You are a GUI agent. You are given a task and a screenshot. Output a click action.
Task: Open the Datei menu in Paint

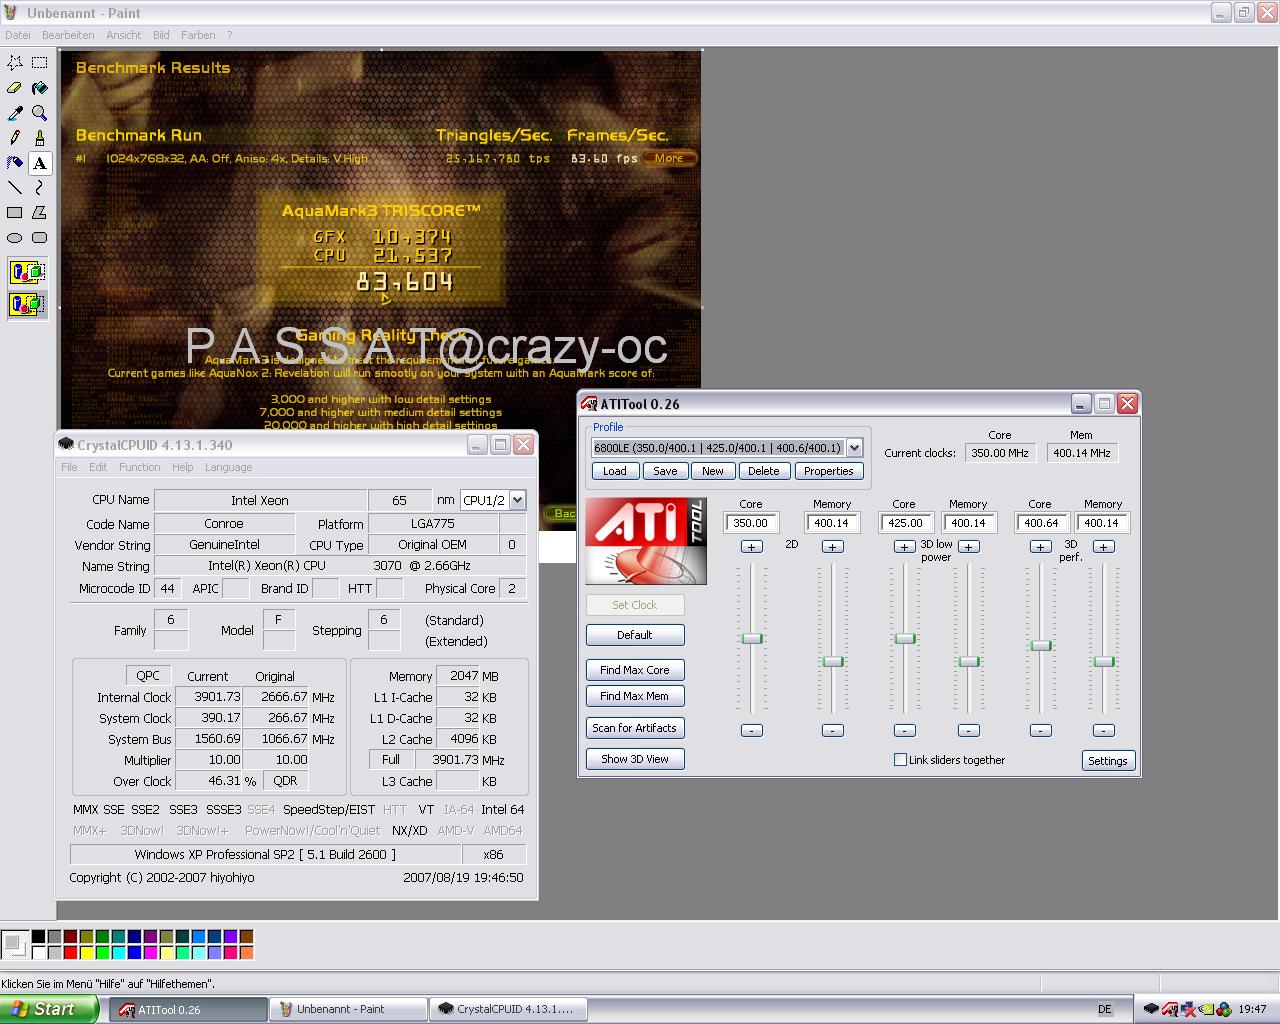(x=18, y=35)
